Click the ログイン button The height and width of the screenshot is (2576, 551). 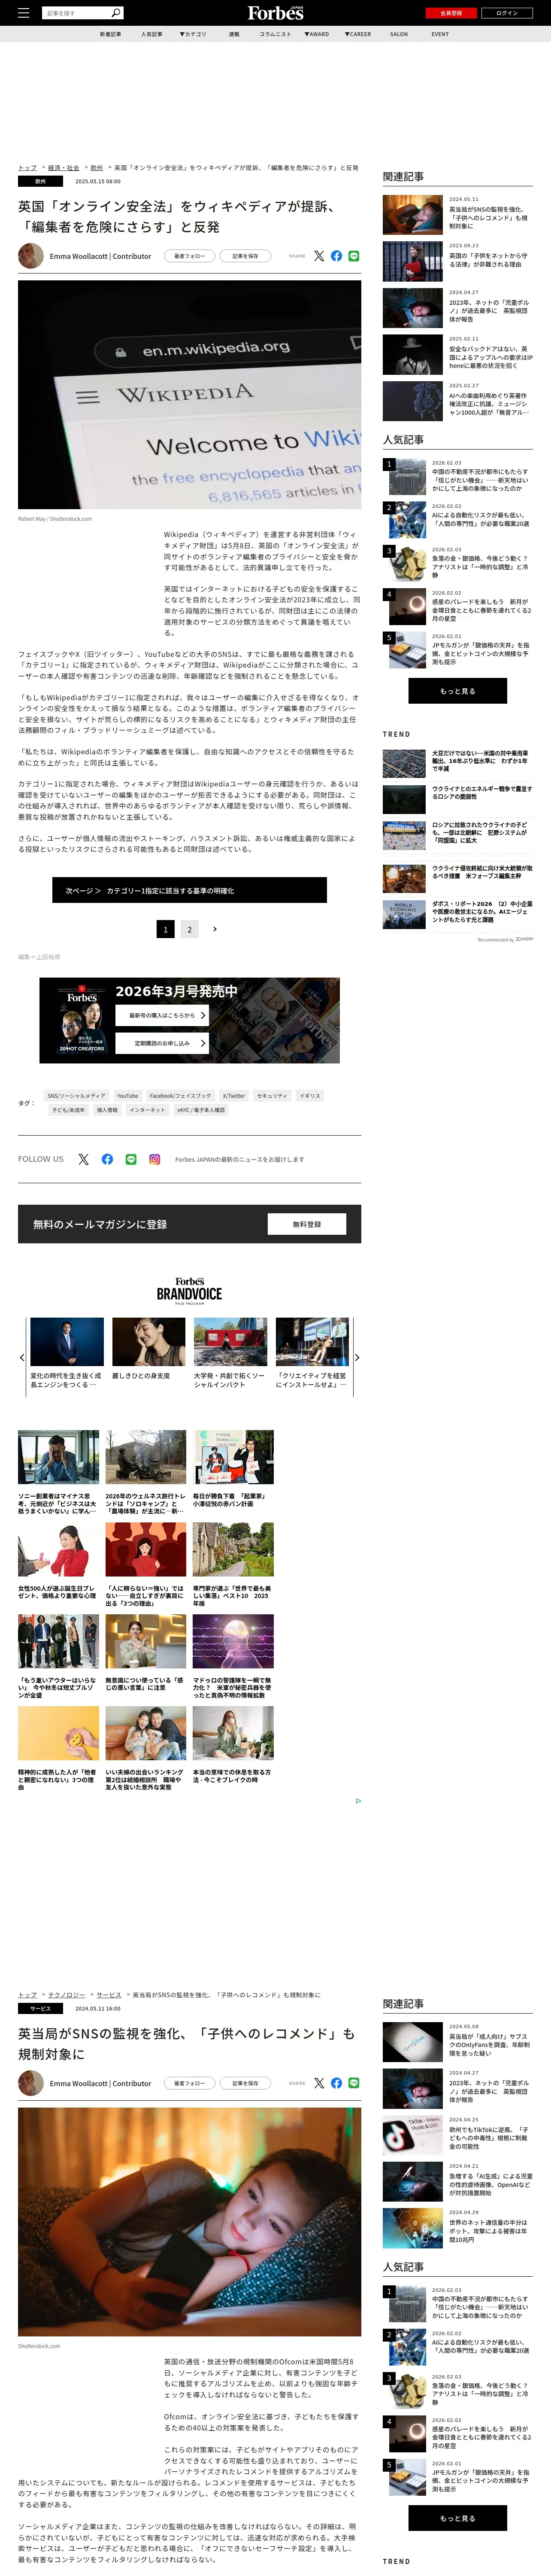click(x=507, y=13)
